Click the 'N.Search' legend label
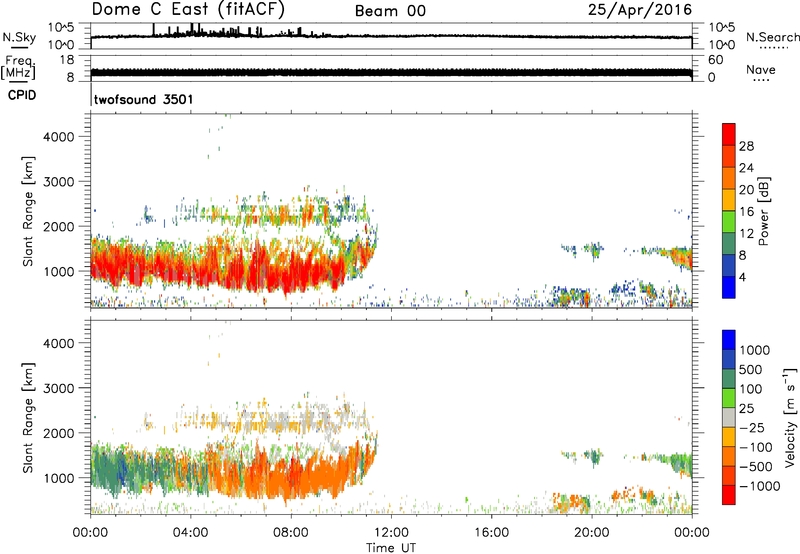The image size is (800, 554). tap(772, 37)
